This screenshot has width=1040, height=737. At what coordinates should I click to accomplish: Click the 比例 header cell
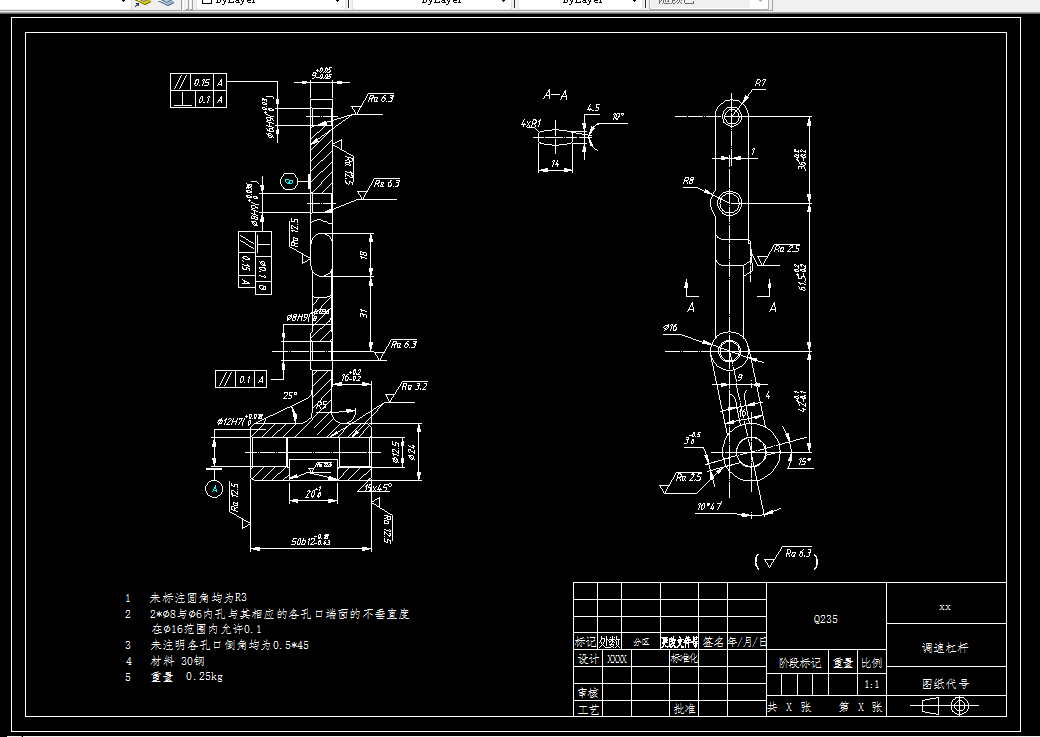pos(872,663)
